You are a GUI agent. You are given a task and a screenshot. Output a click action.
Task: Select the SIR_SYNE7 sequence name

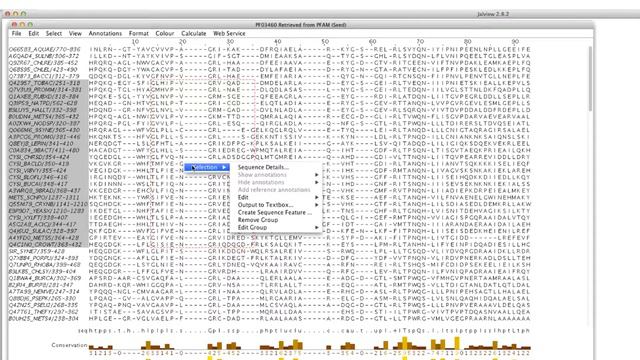tap(37, 251)
